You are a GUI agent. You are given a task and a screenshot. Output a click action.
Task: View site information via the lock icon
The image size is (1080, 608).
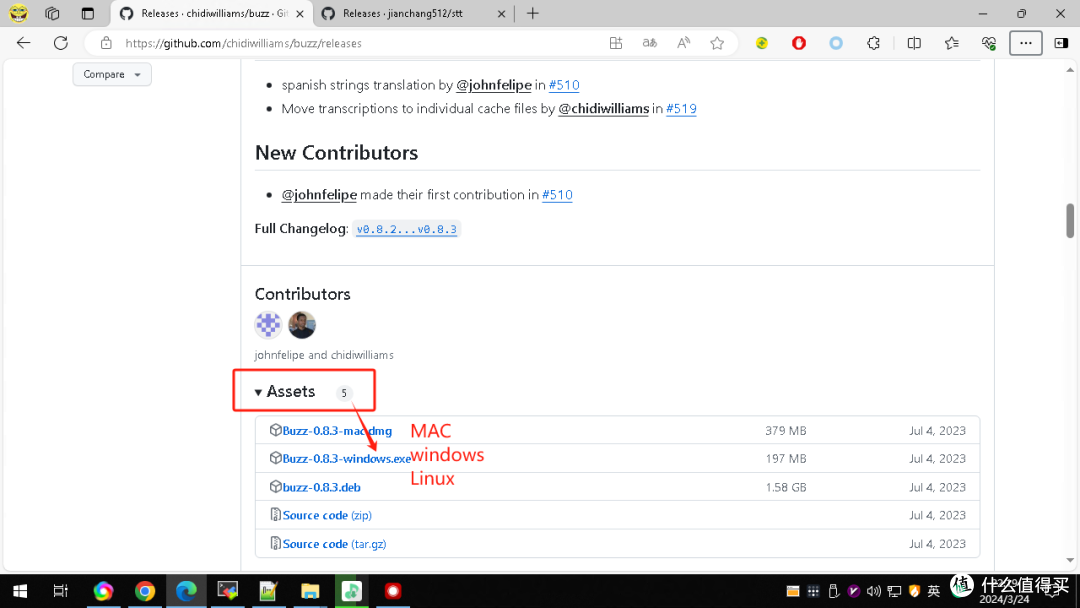tap(106, 43)
